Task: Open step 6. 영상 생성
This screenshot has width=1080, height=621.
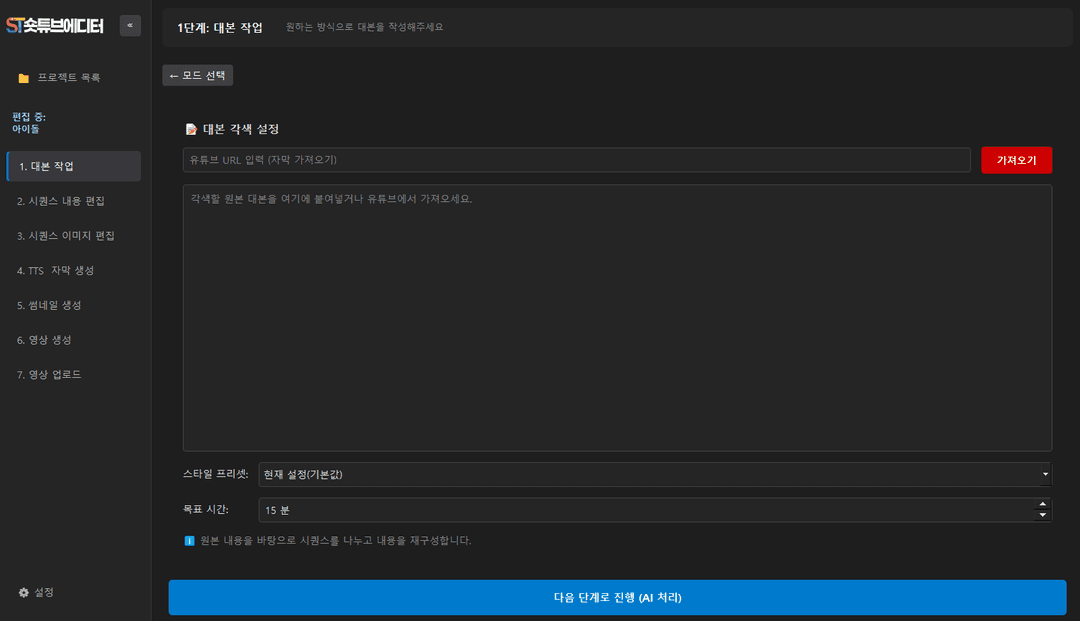Action: 50,339
